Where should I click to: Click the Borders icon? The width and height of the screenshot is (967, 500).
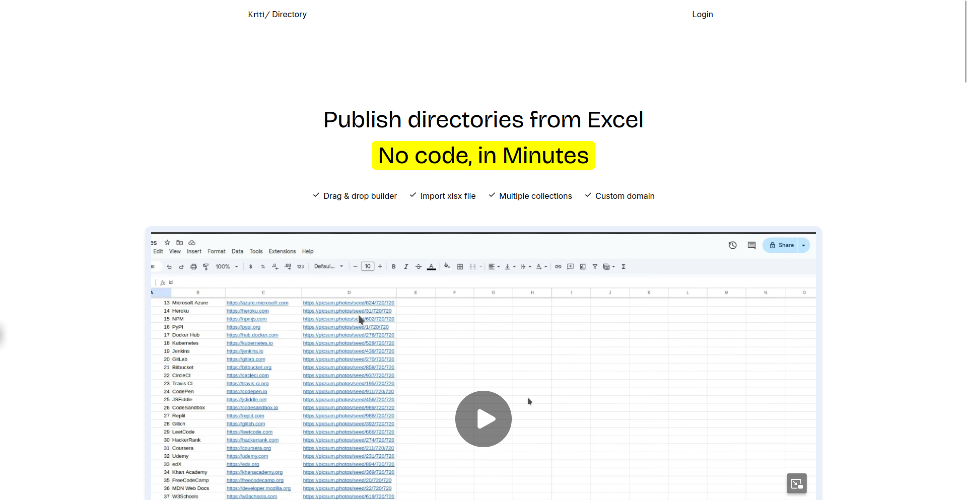pos(459,267)
